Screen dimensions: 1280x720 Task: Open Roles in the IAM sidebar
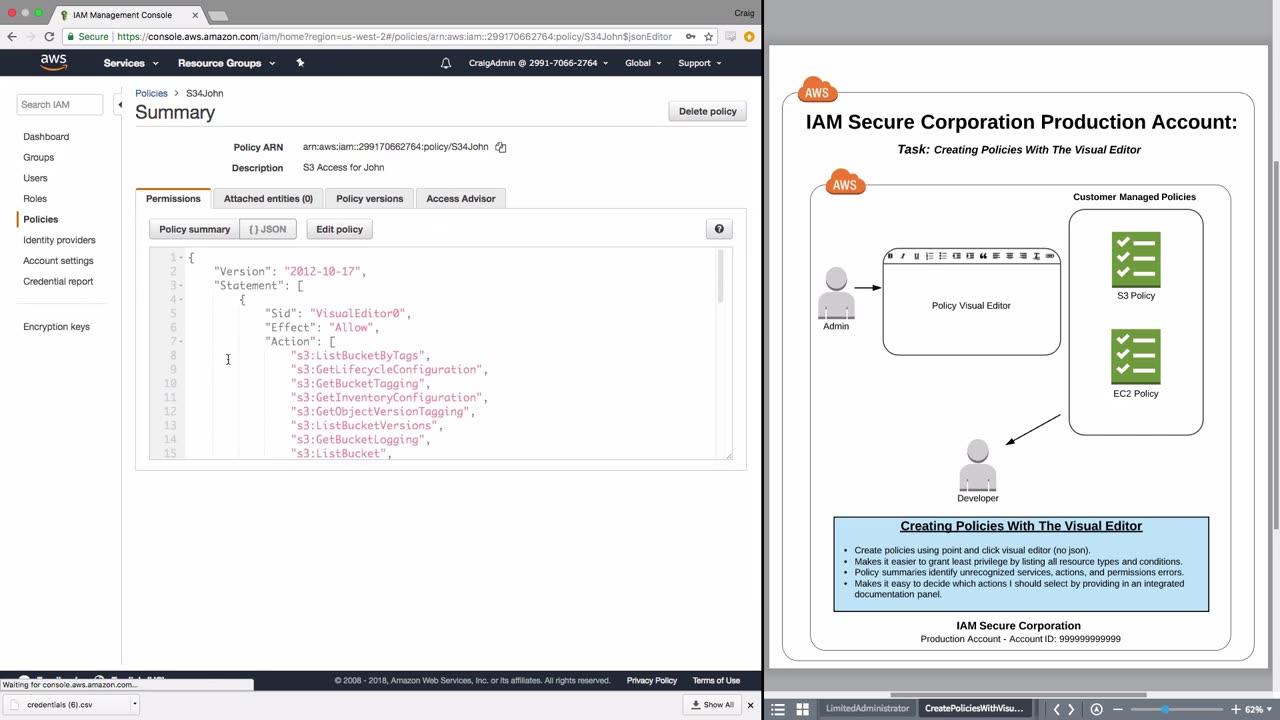[35, 199]
